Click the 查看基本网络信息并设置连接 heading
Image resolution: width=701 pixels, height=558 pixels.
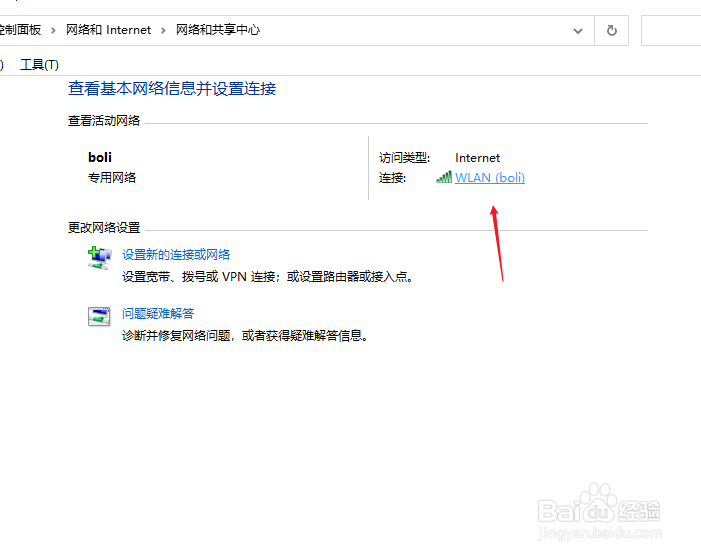pos(172,89)
